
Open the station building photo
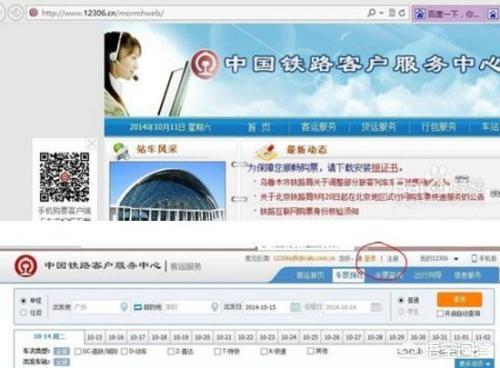[168, 191]
